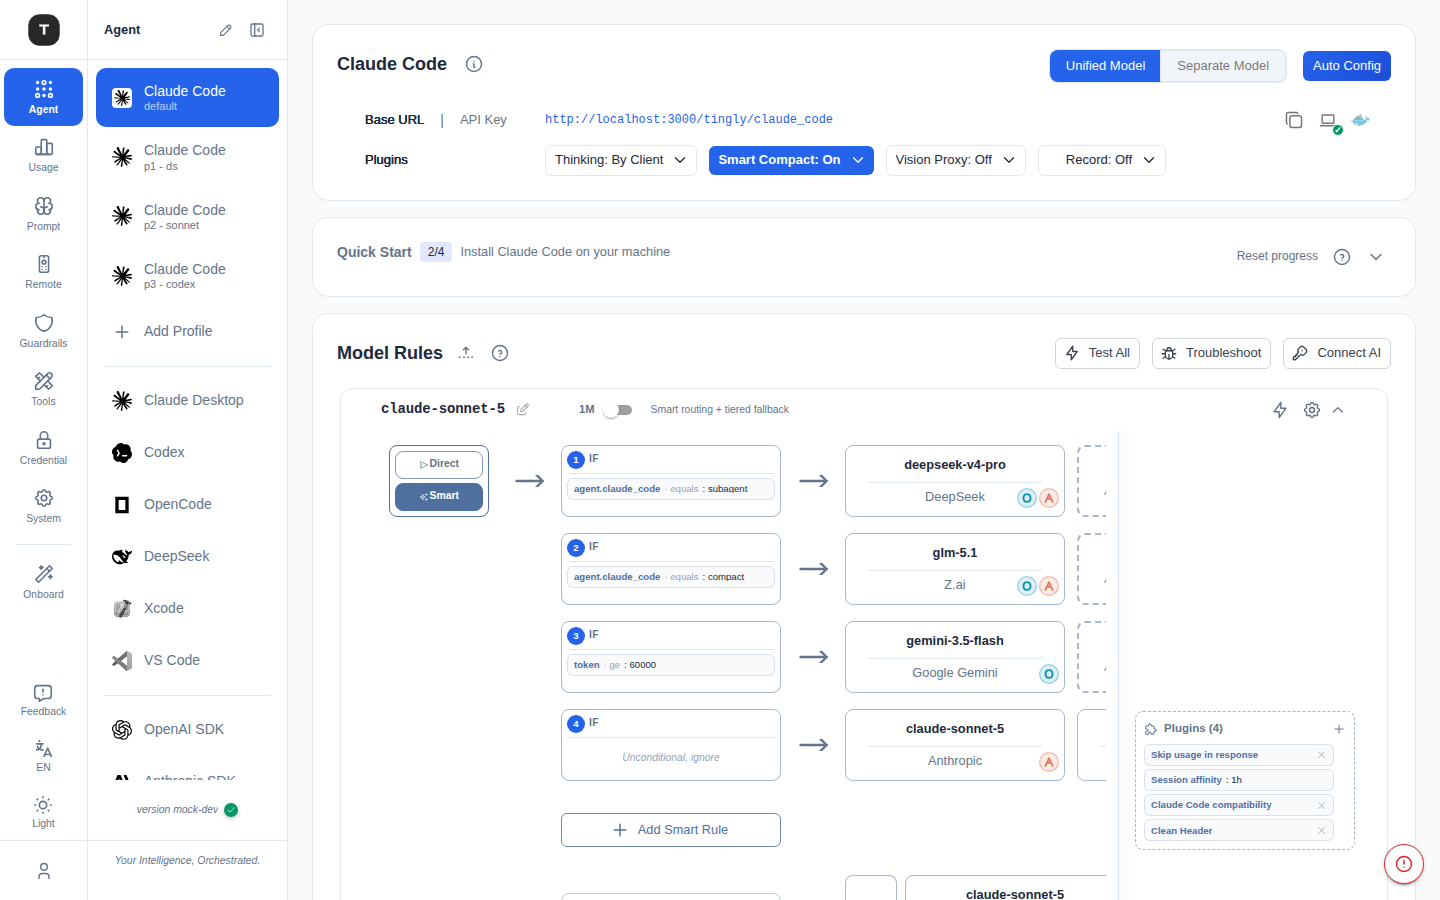Viewport: 1440px width, 900px height.
Task: Collapse the Agent side panel
Action: pos(257,30)
